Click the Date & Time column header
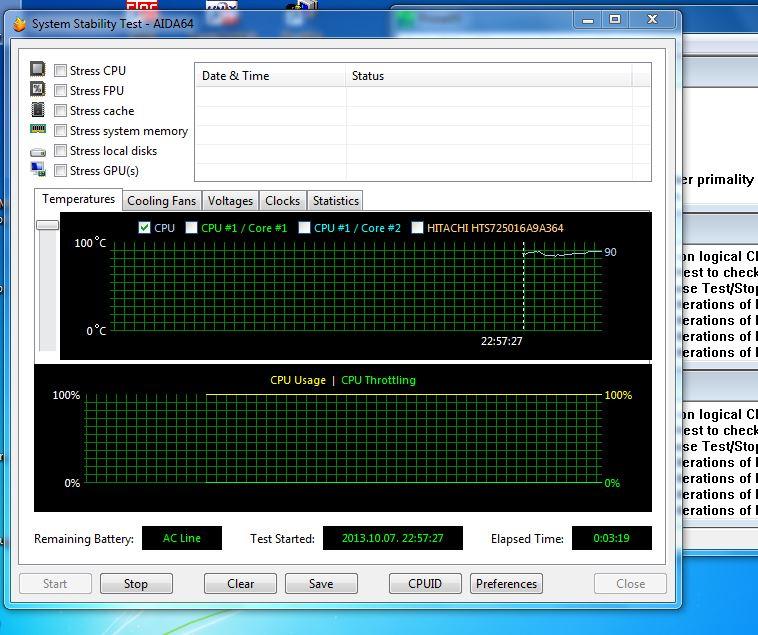 (270, 76)
